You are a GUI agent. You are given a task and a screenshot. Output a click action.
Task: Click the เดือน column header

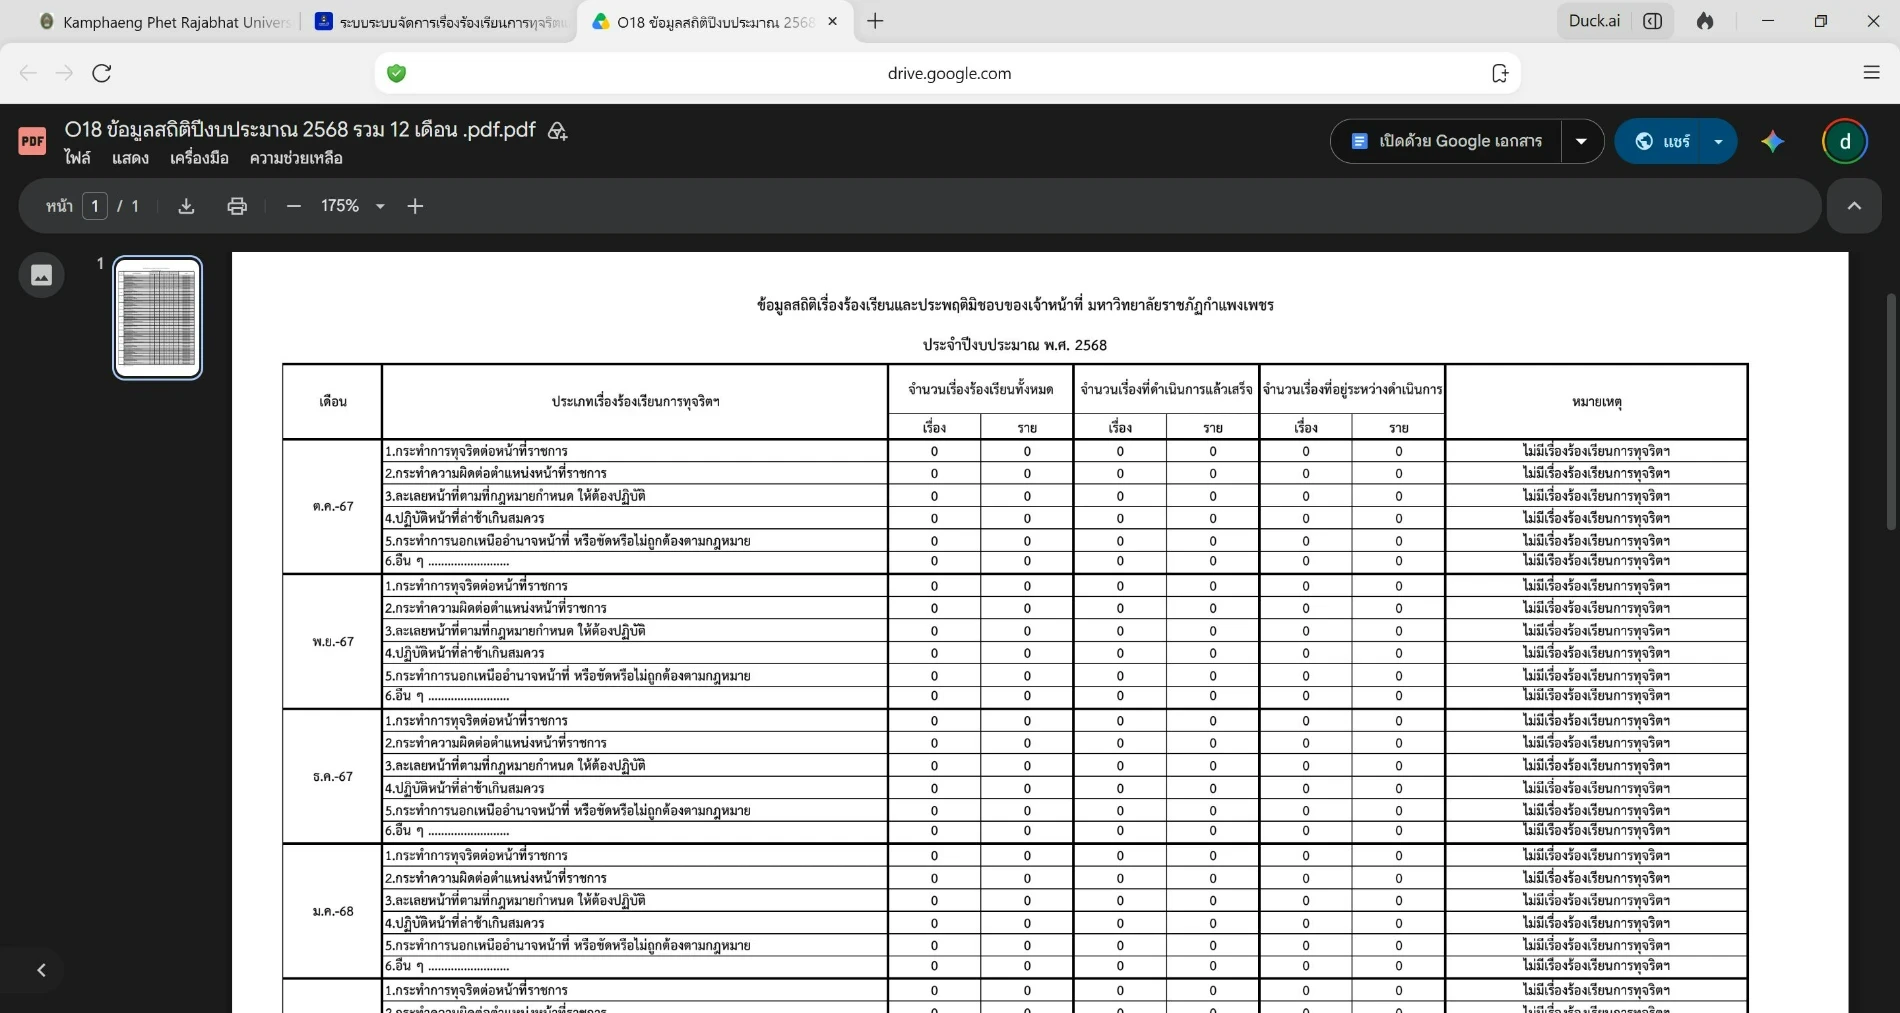(x=332, y=401)
